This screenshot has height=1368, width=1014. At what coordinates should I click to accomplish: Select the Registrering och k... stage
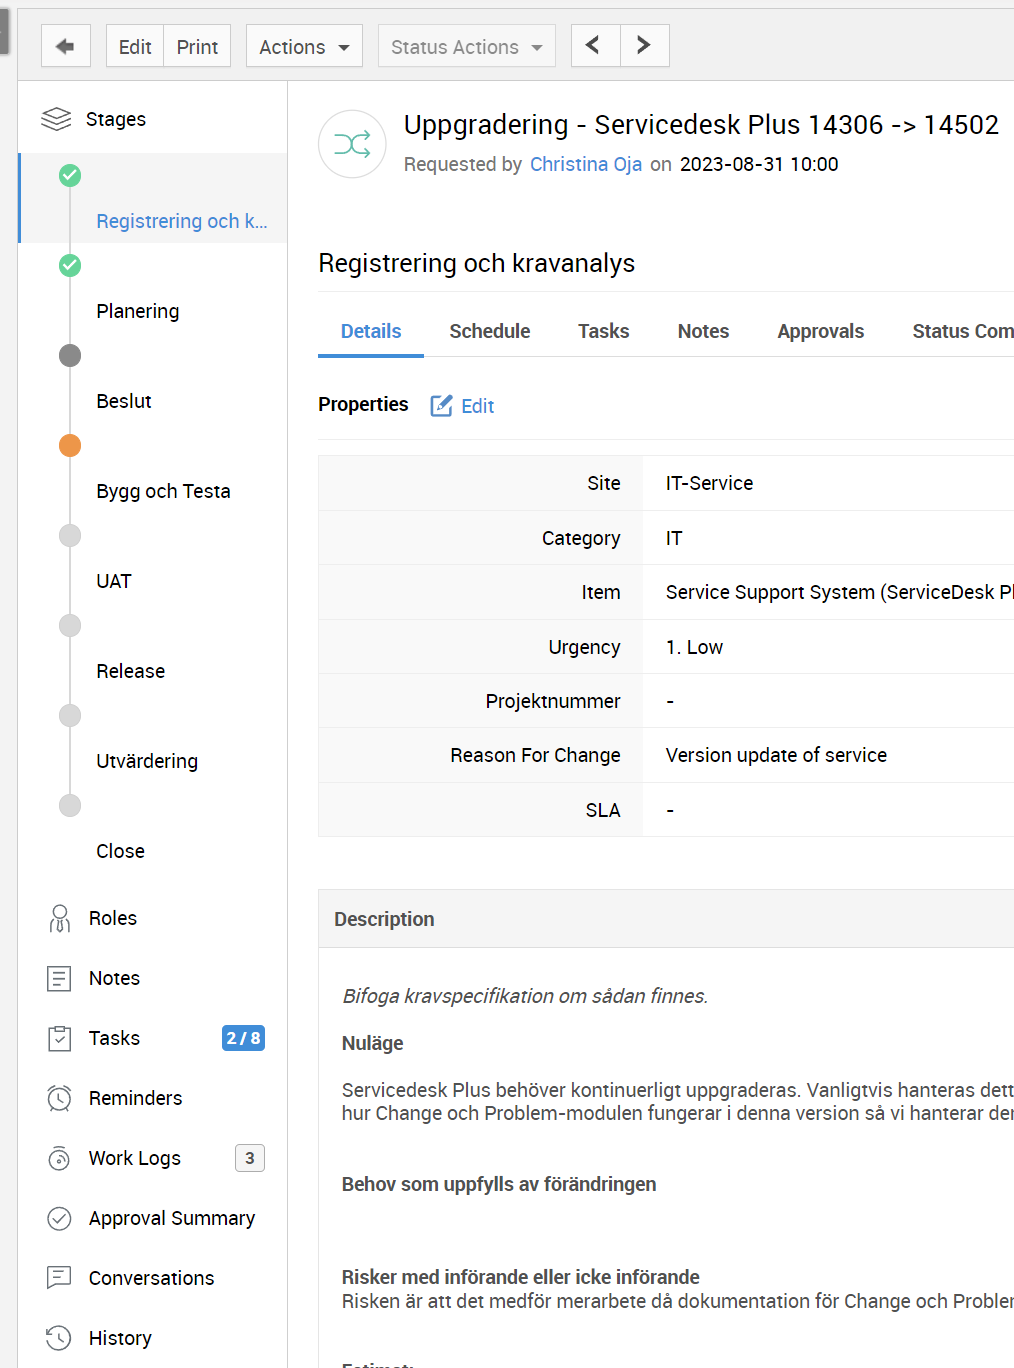pyautogui.click(x=182, y=221)
